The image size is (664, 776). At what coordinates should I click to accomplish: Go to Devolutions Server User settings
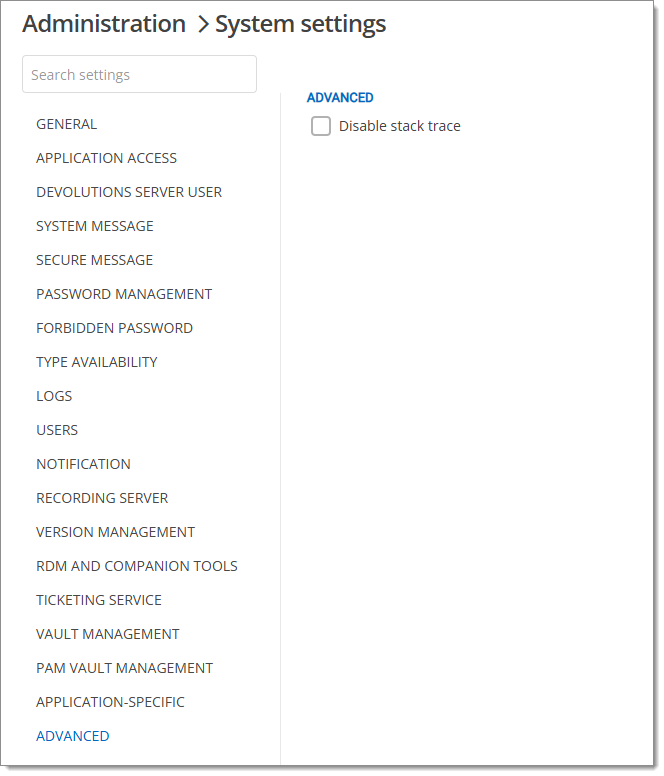(x=129, y=192)
